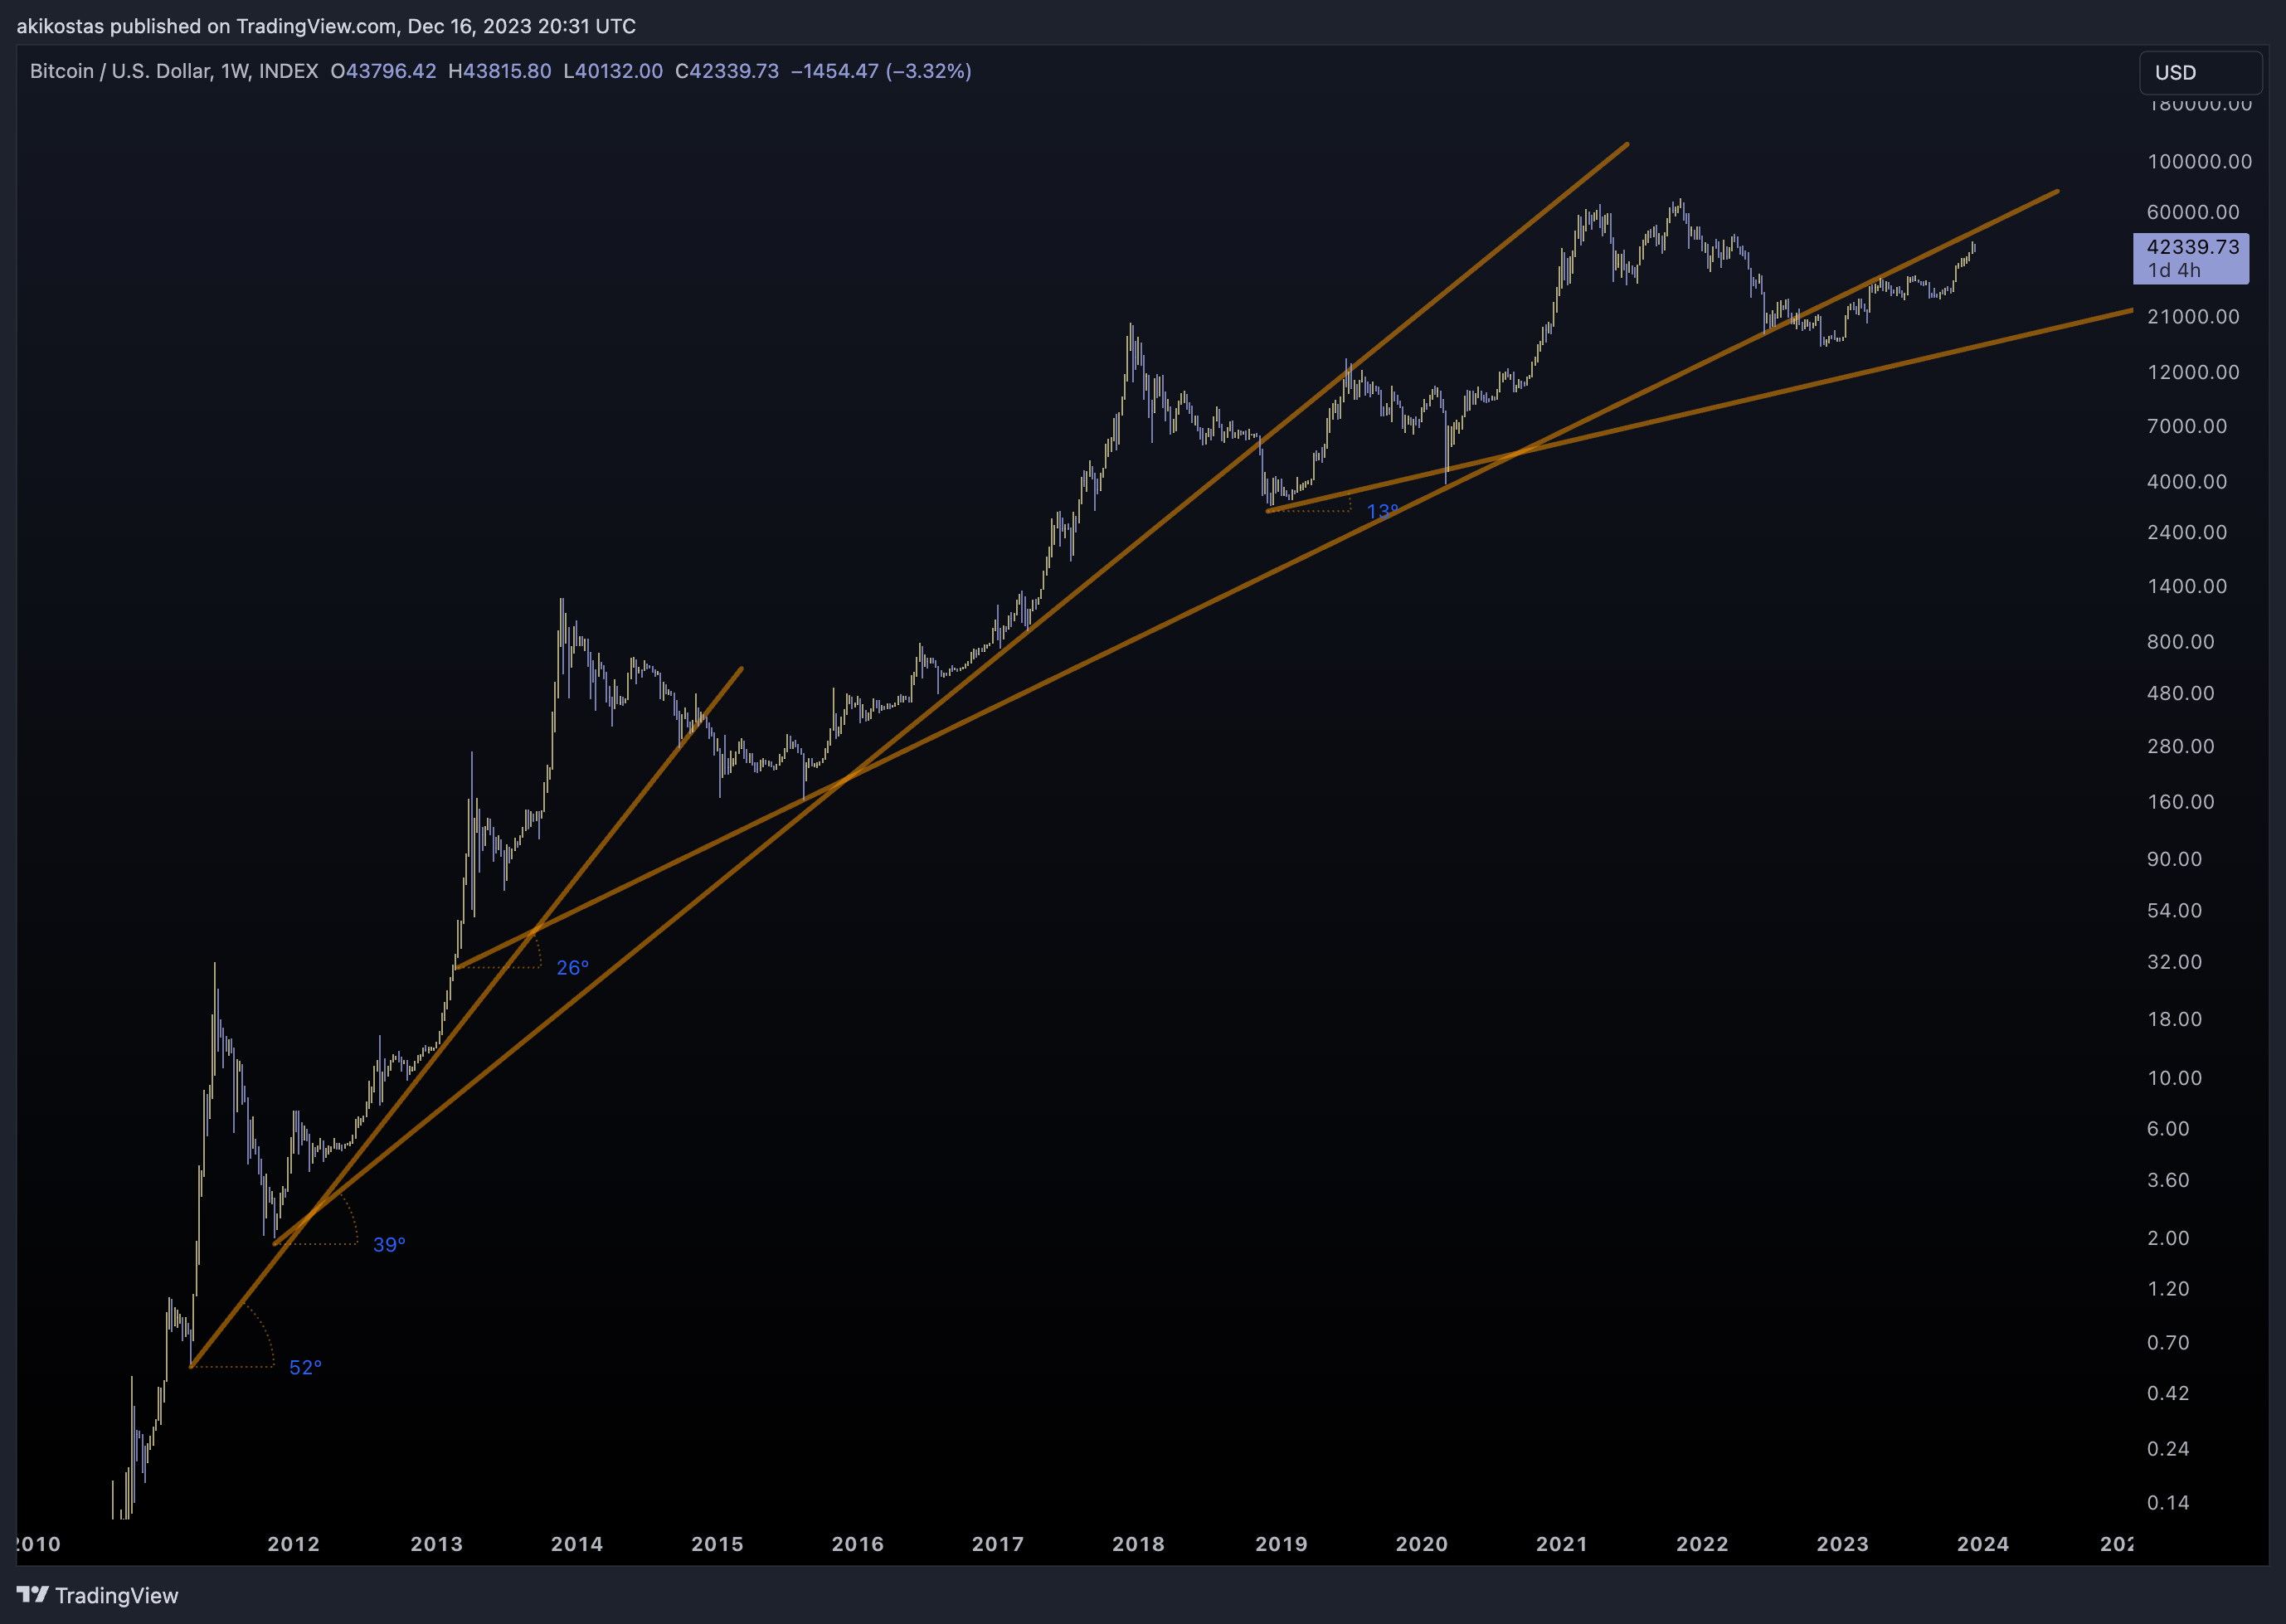The image size is (2286, 1624).
Task: Click the 280.00 price scale label
Action: [2180, 746]
